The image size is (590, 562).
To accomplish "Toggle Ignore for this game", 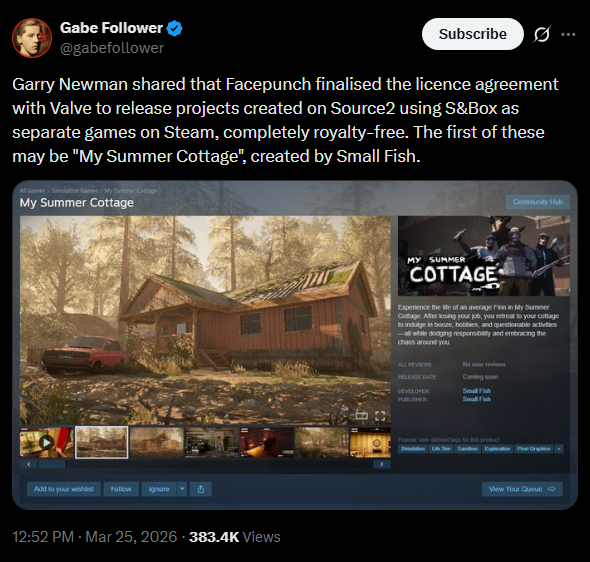I will pos(159,489).
